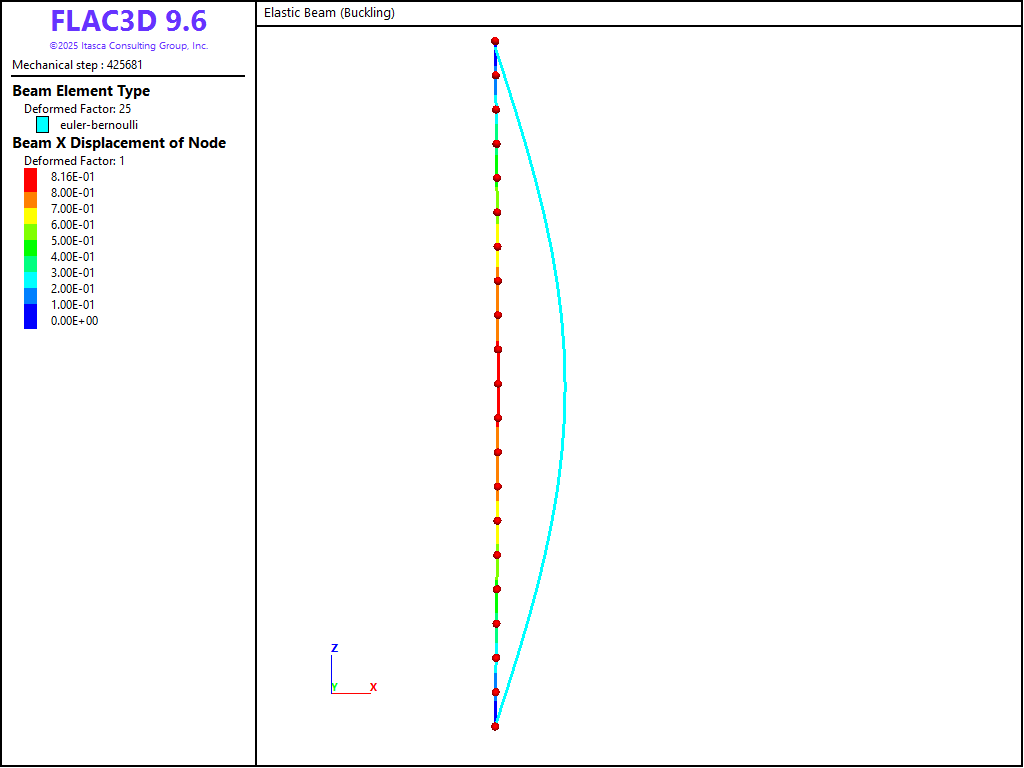Image resolution: width=1024 pixels, height=768 pixels.
Task: Click the Deformed Factor: 25 label
Action: point(77,109)
